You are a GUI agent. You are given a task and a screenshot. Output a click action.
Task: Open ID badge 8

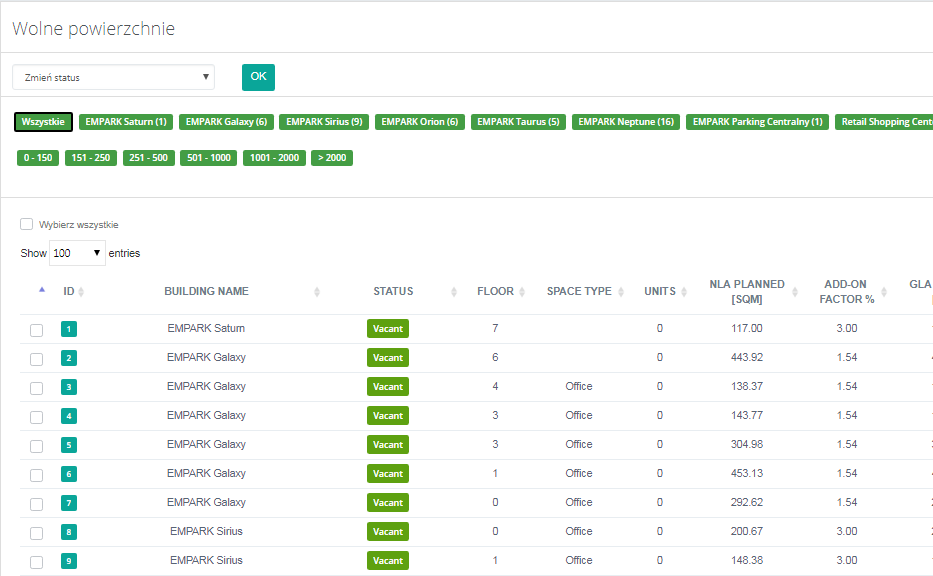coord(69,532)
